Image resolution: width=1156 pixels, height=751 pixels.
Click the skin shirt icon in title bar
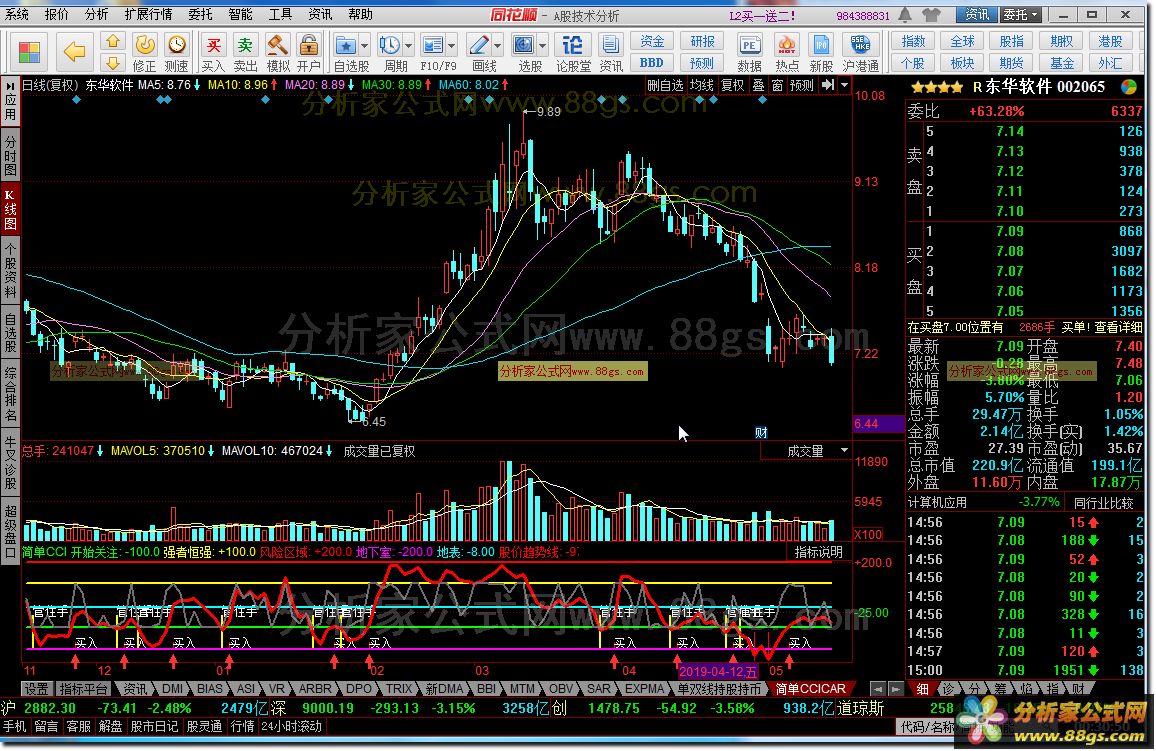[931, 15]
